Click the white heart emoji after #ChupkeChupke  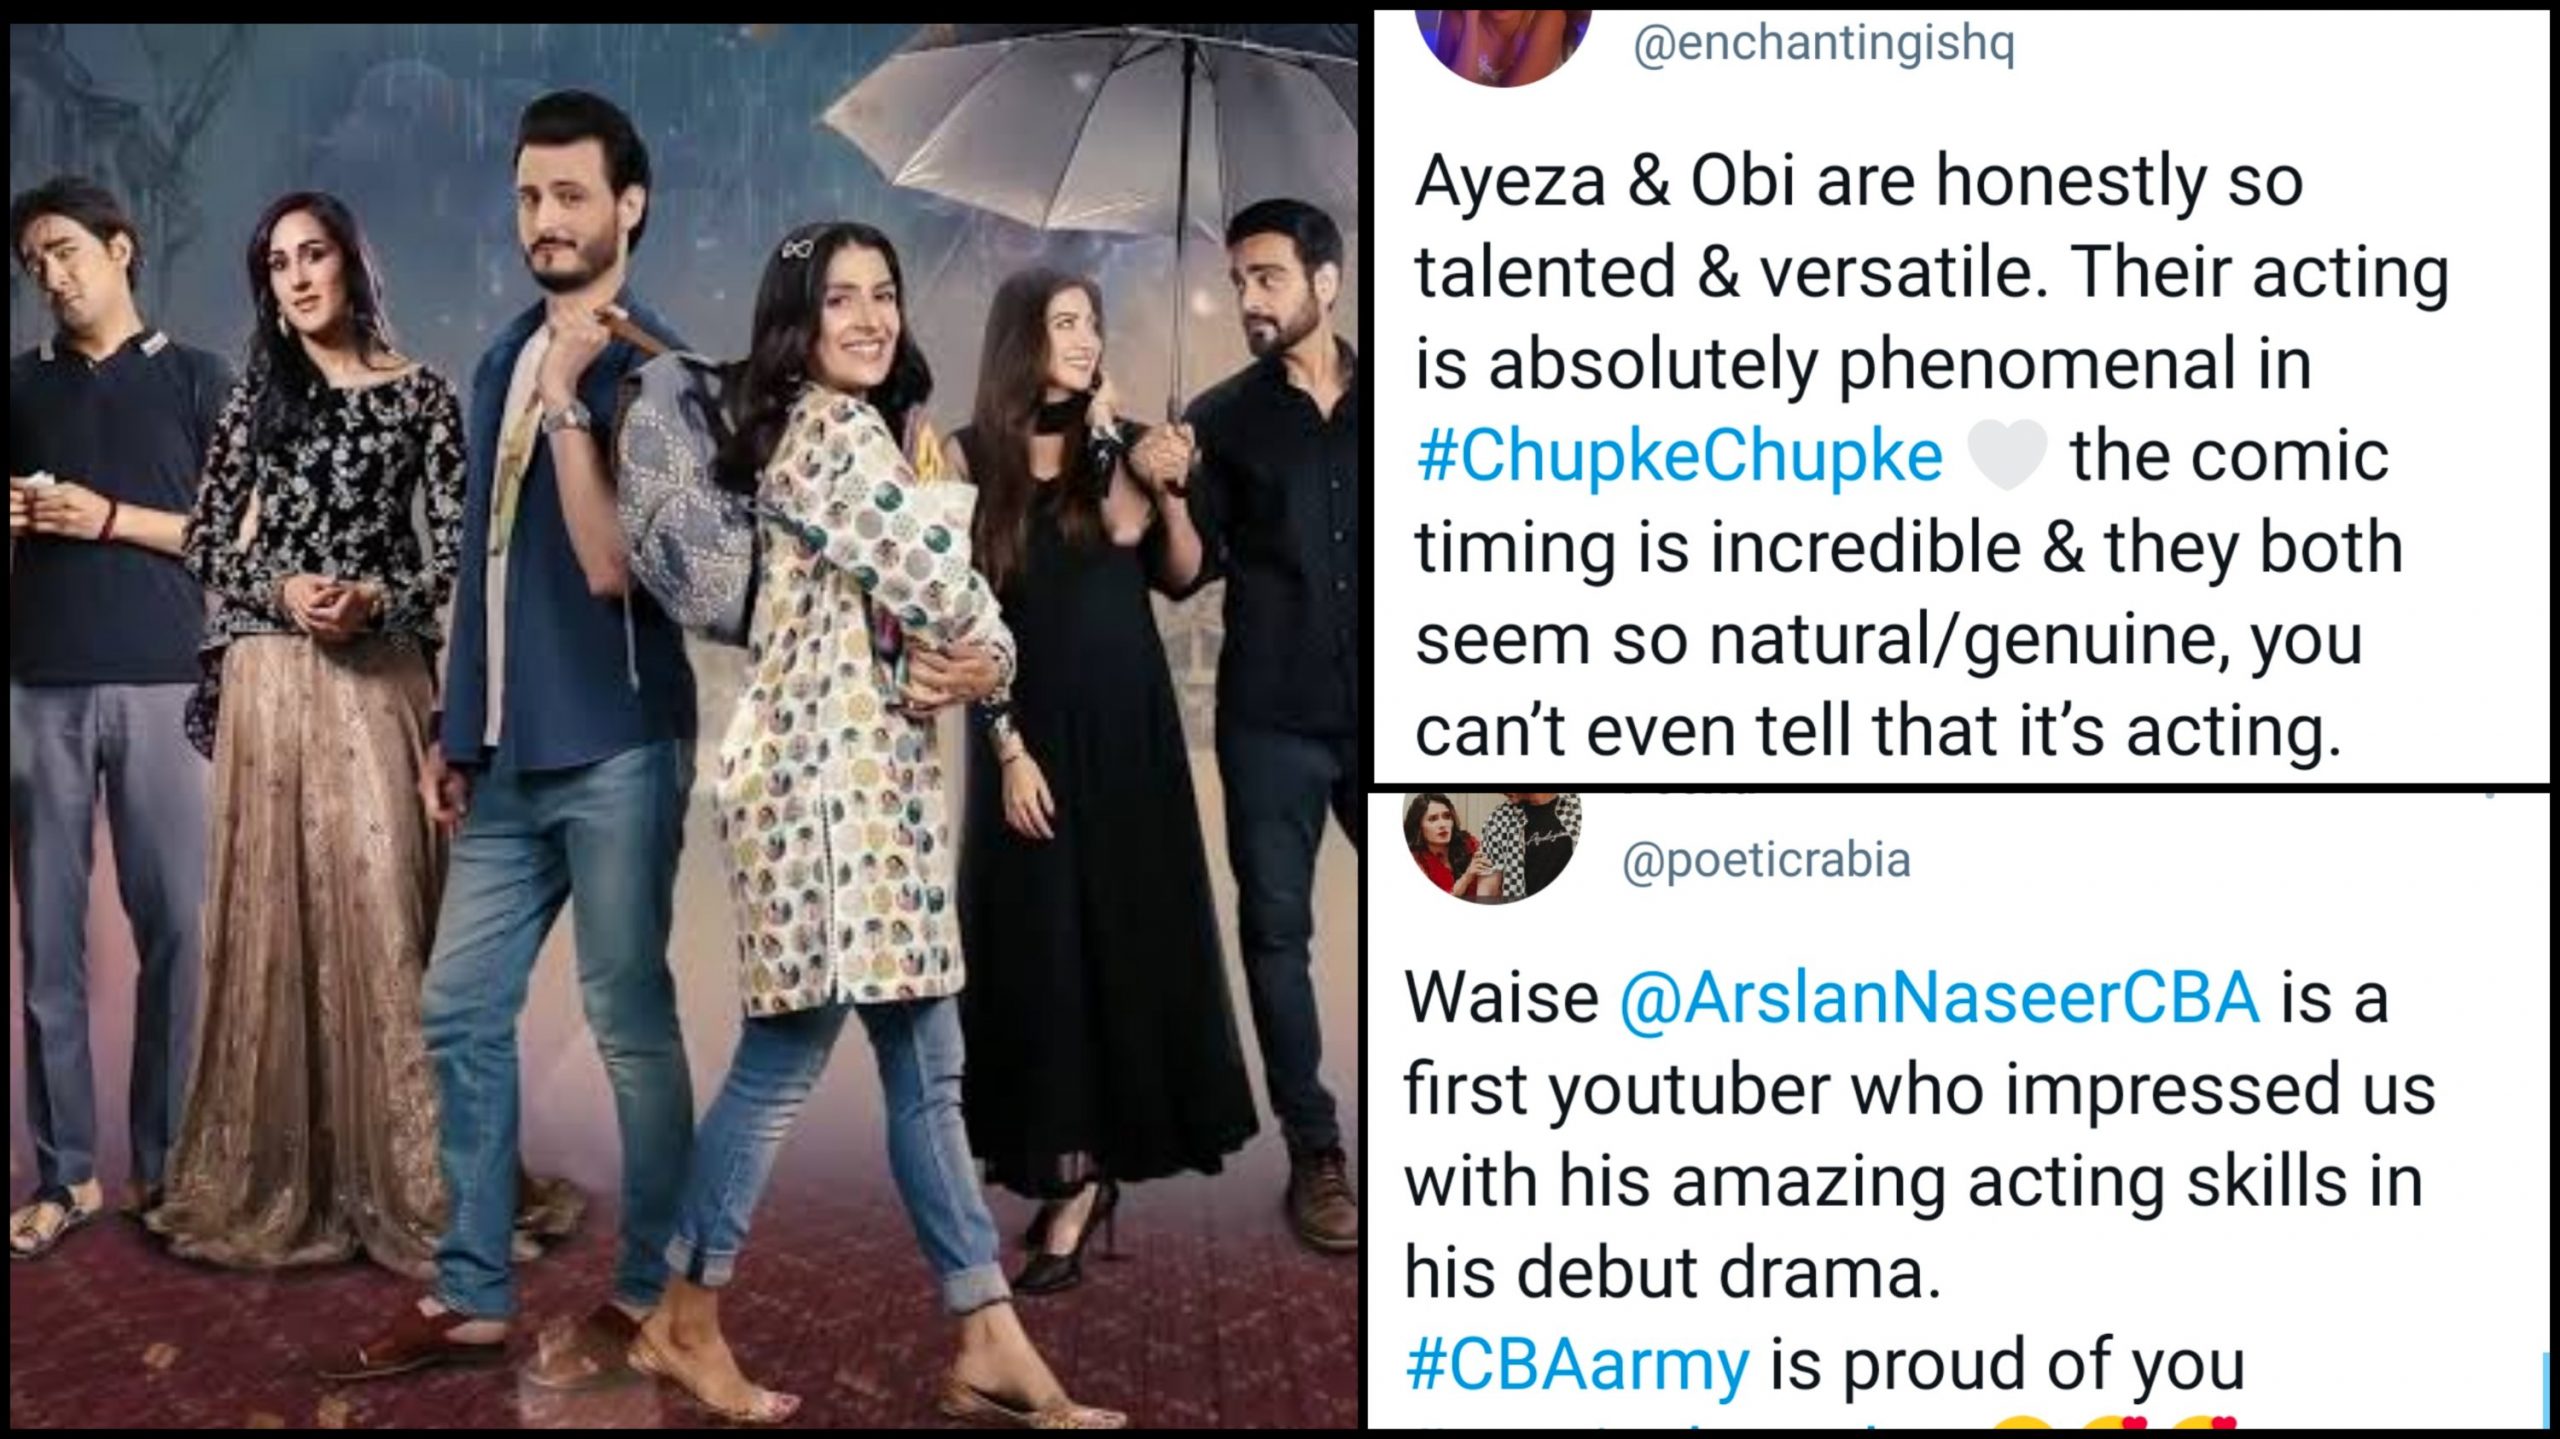(2006, 457)
